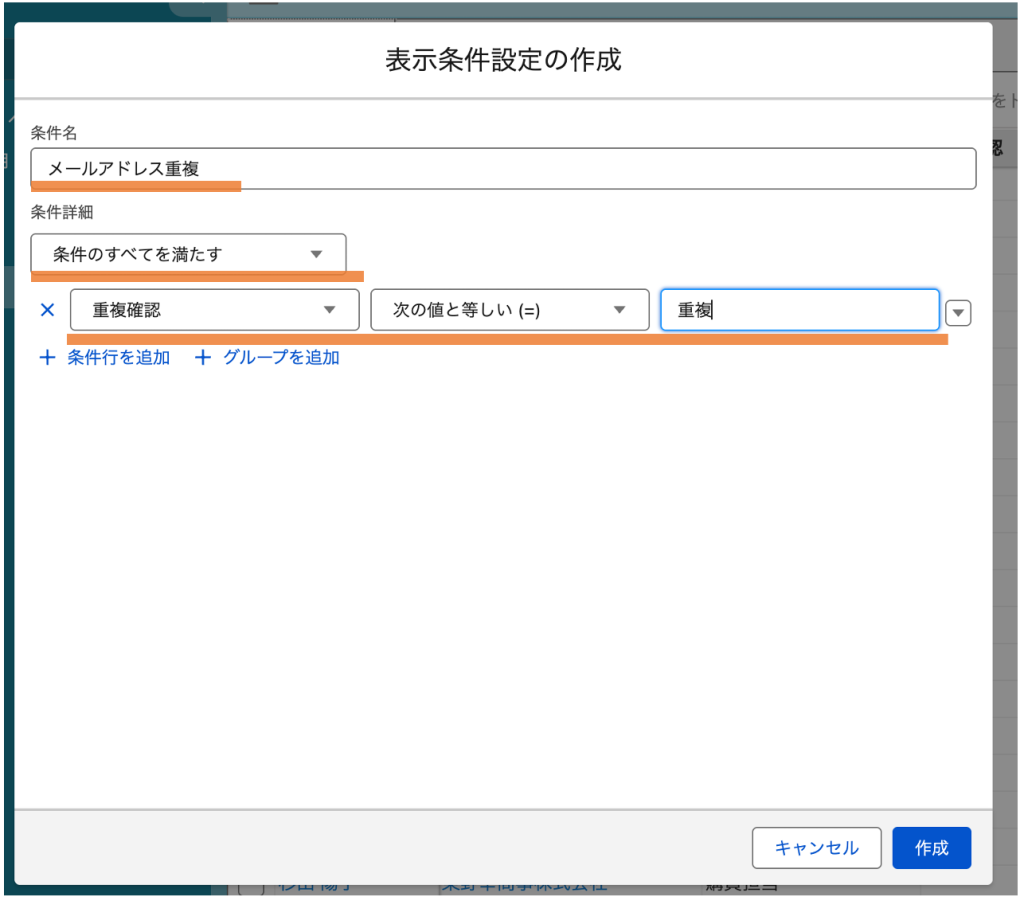Click the arrow on the 重複確認 field selector
Screen dimensions: 1024x897
point(329,310)
